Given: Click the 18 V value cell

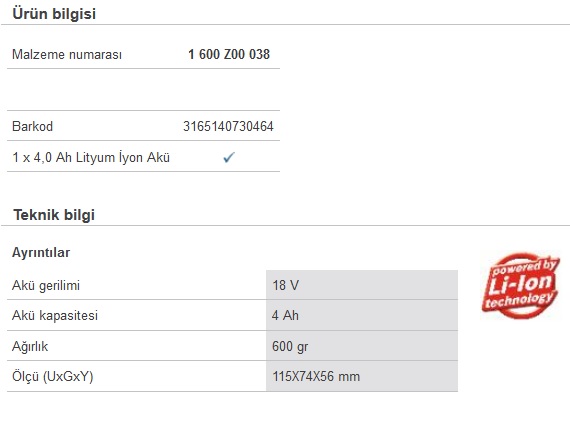Looking at the screenshot, I should tap(362, 285).
